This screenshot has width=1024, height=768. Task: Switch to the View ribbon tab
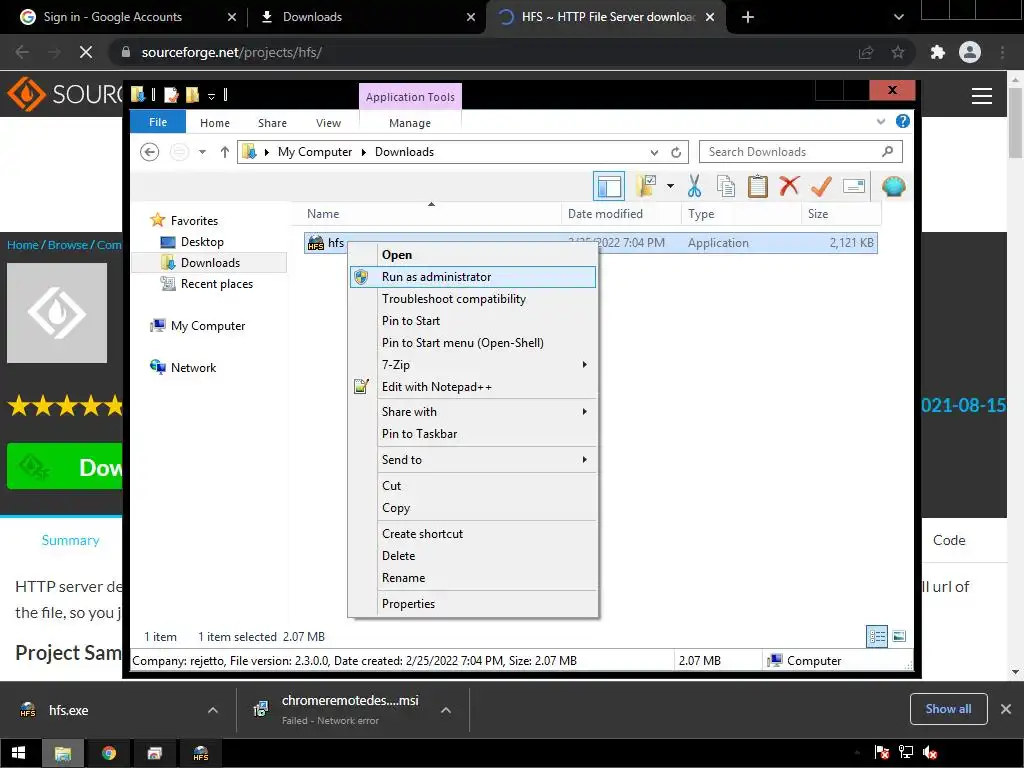point(328,123)
